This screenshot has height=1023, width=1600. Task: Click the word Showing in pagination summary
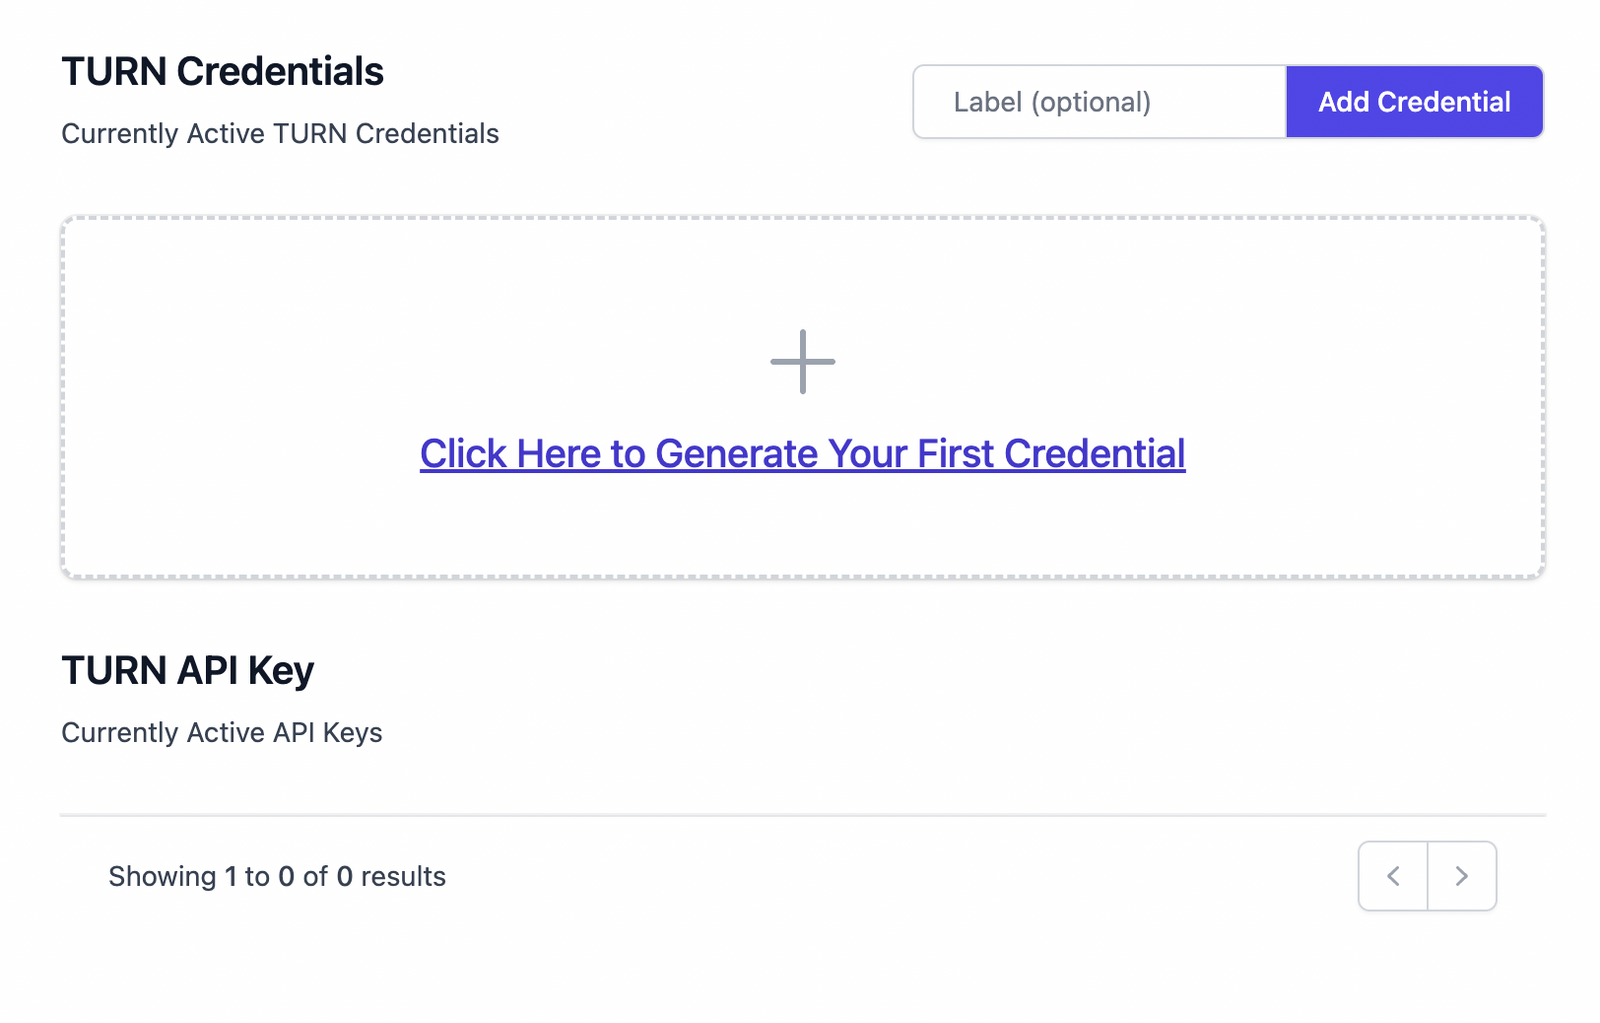(x=162, y=877)
